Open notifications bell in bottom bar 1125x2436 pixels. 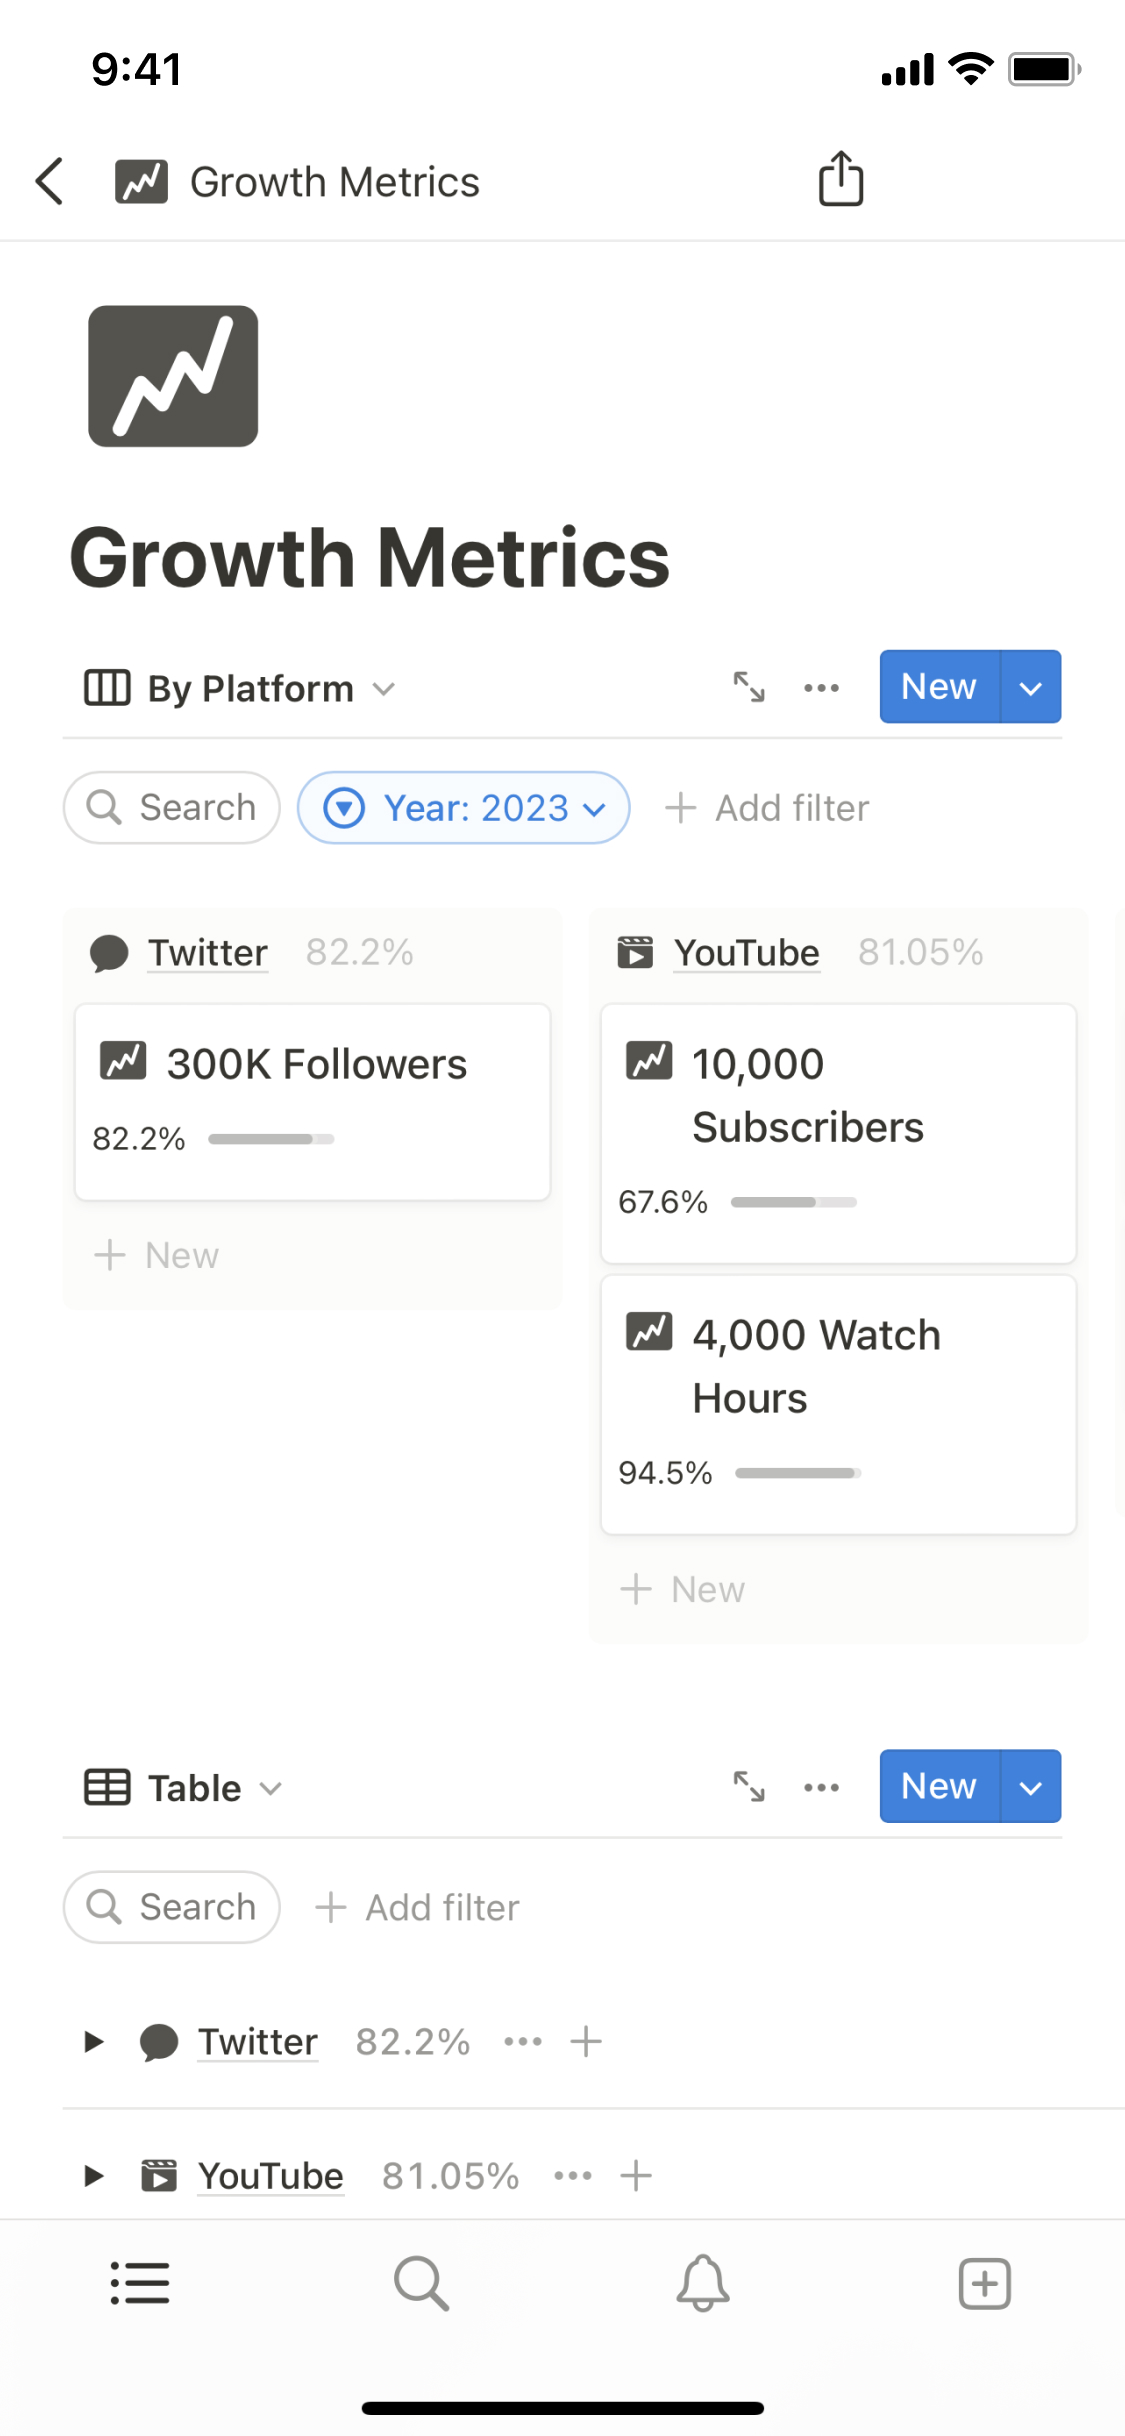pos(703,2283)
